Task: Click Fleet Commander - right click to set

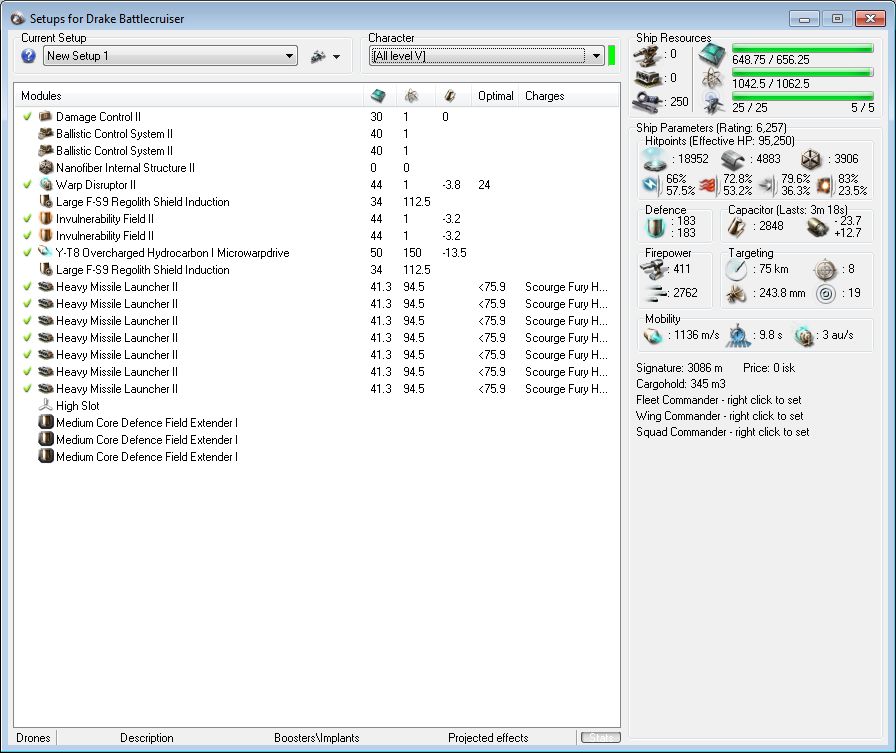Action: [718, 400]
